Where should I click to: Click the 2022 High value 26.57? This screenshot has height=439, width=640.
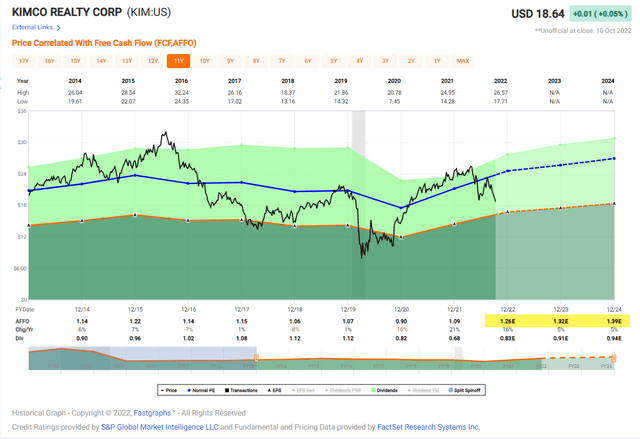501,93
